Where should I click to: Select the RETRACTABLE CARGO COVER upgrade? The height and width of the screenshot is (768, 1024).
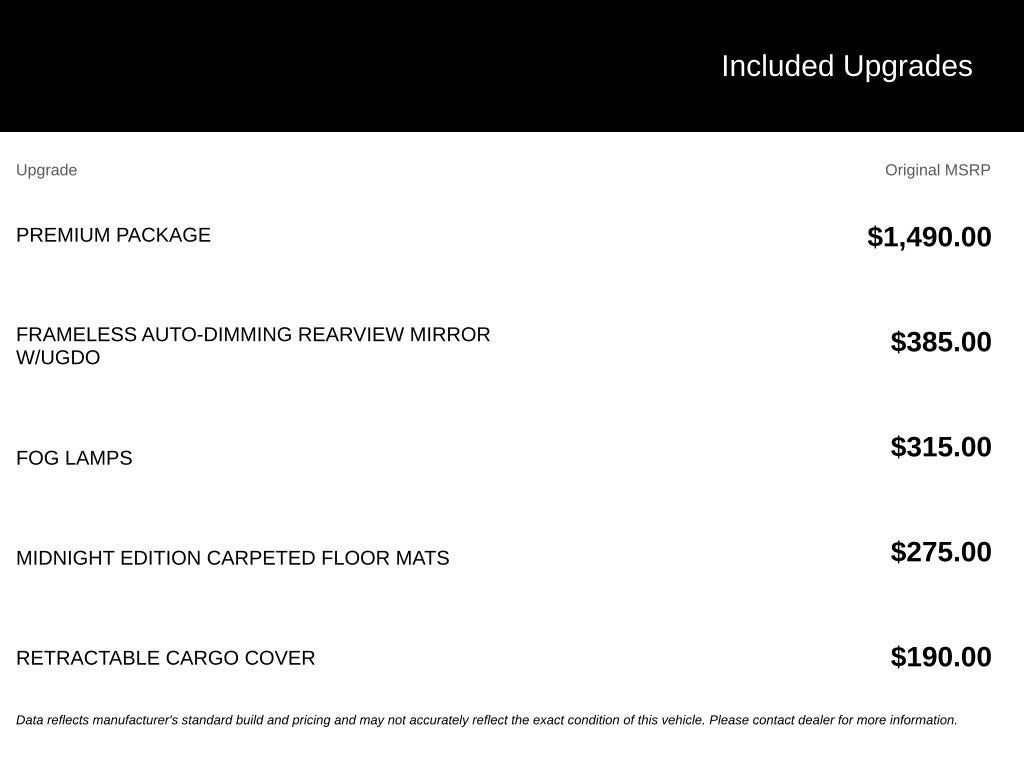pyautogui.click(x=166, y=658)
